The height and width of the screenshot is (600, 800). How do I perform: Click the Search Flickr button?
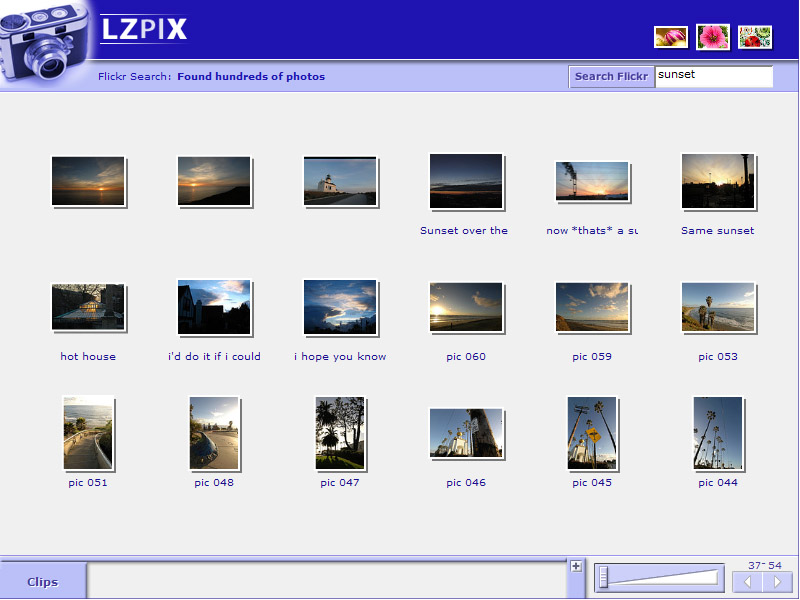tap(611, 77)
